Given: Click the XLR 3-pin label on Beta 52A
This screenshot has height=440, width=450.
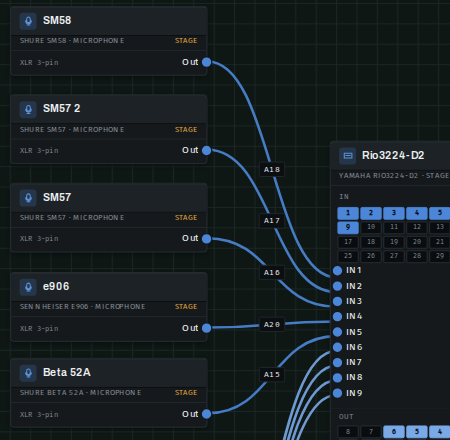Looking at the screenshot, I should (x=39, y=415).
